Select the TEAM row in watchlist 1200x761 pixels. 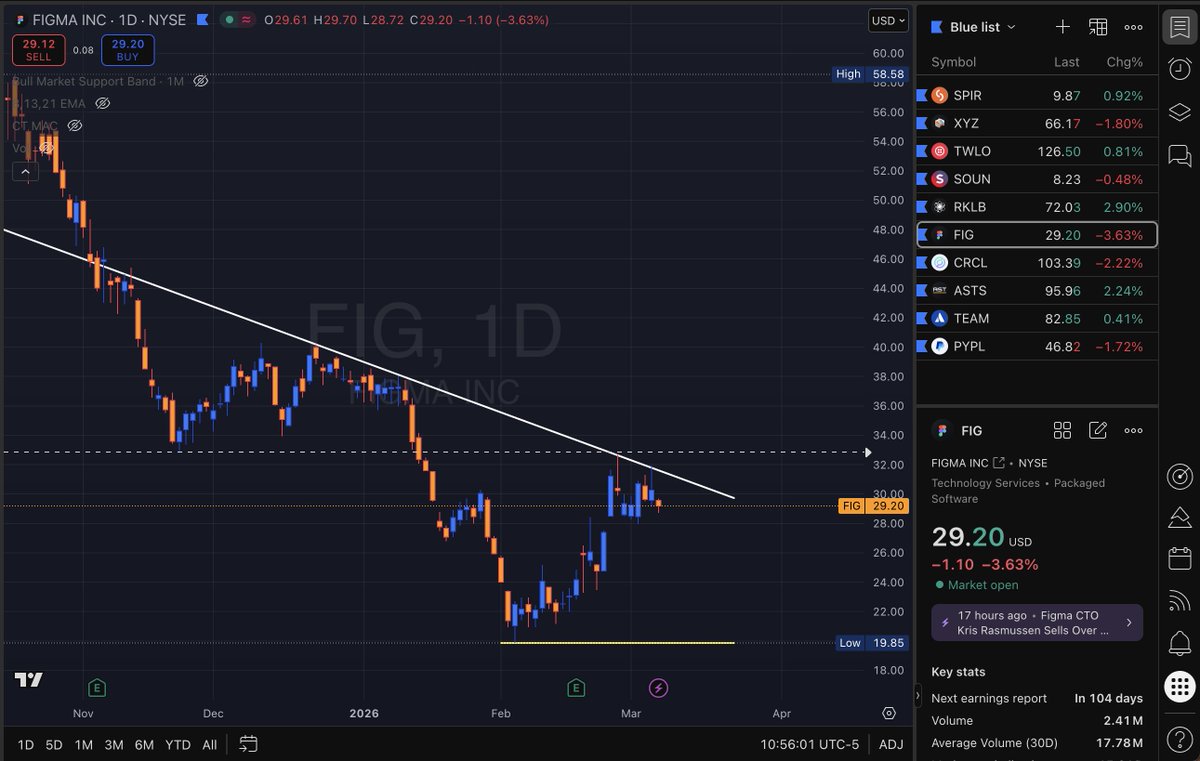(1036, 319)
